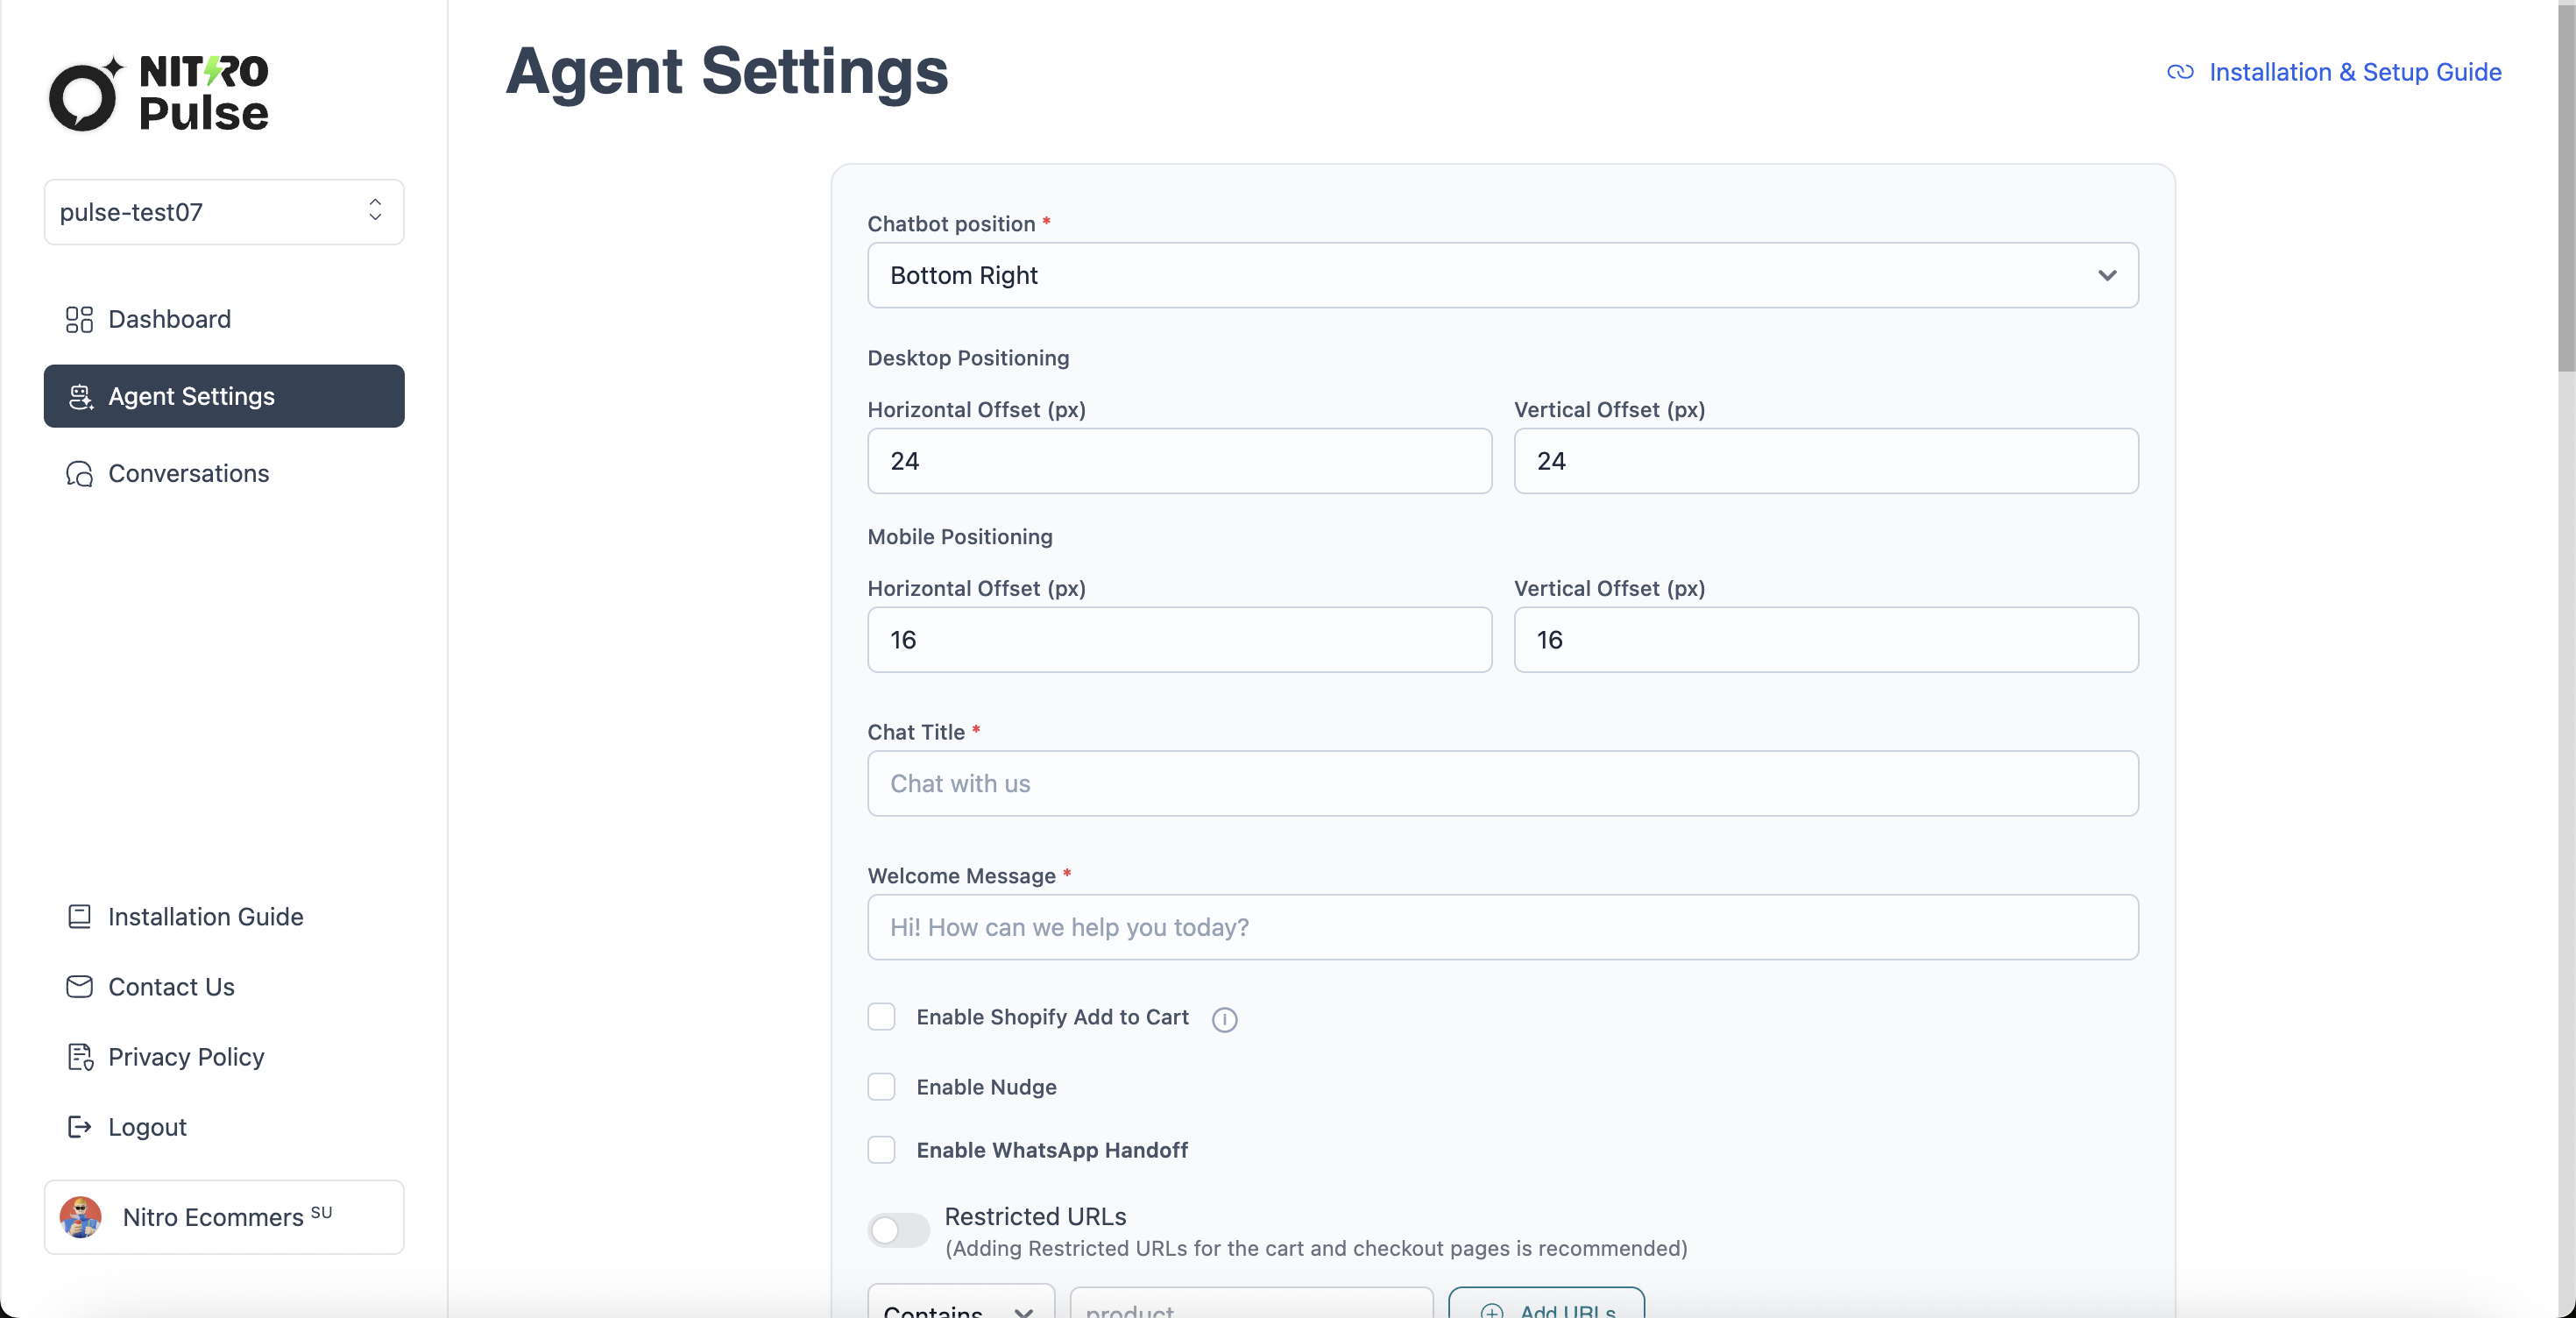The height and width of the screenshot is (1318, 2576).
Task: Click the Chat Title input field
Action: click(1502, 783)
